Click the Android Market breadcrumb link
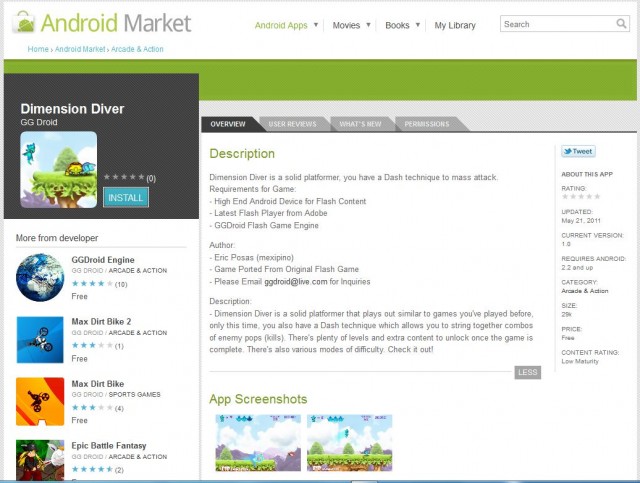Viewport: 640px width, 483px height. (x=80, y=49)
